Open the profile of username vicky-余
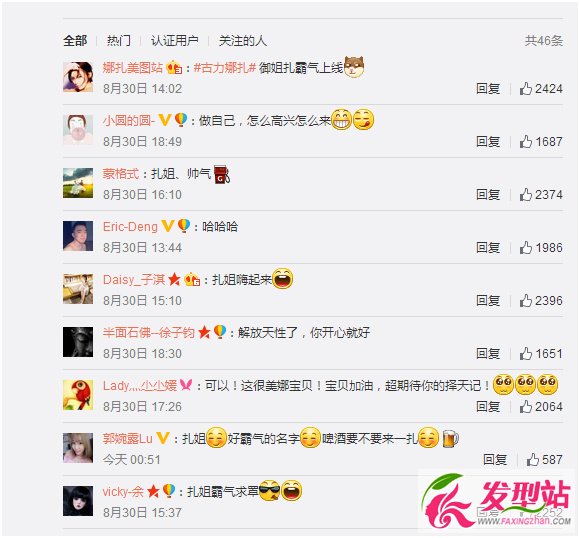The width and height of the screenshot is (580, 538). coord(123,492)
